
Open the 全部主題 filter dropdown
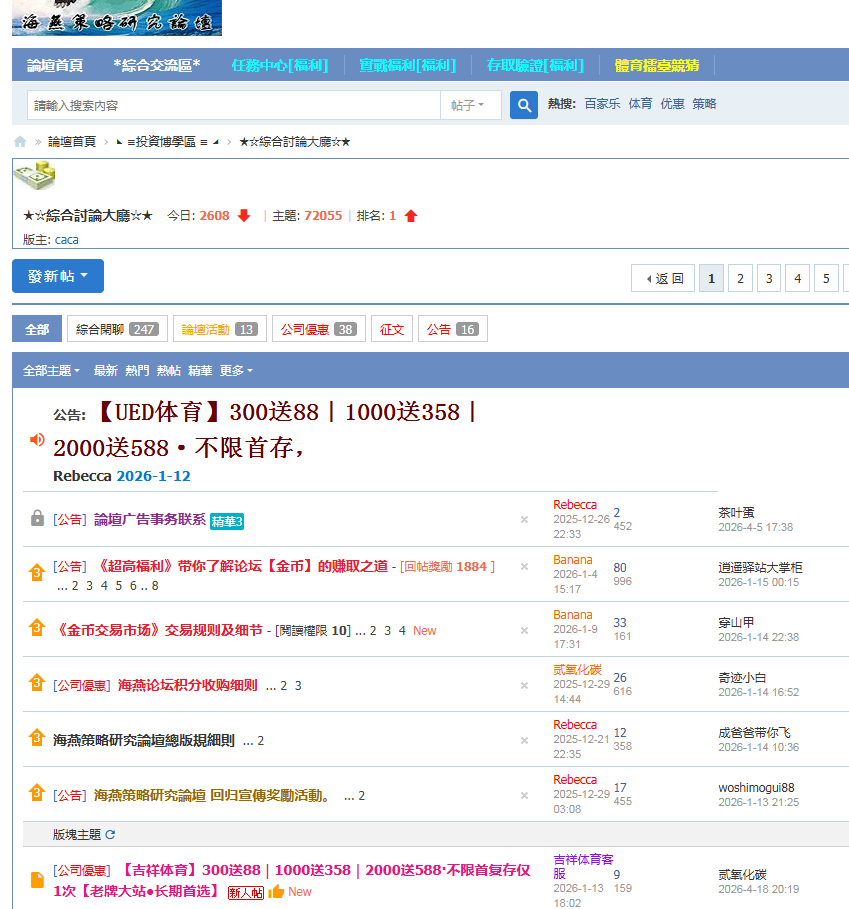click(52, 370)
